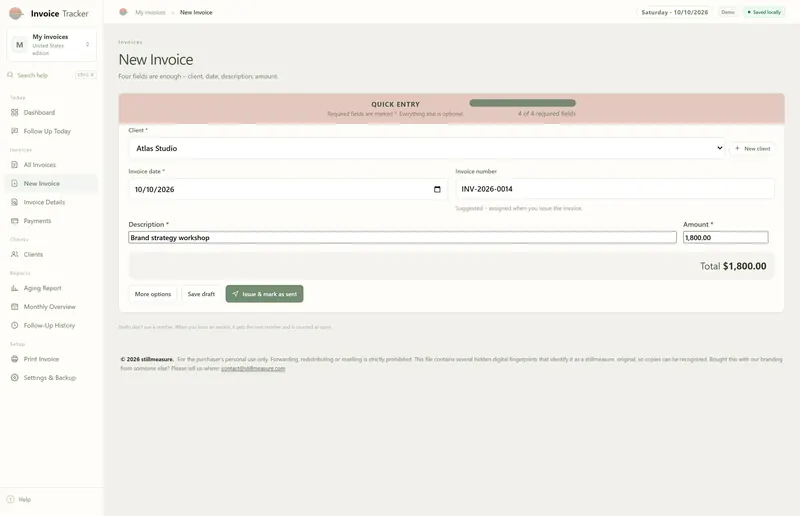Click the Invoice number field
The width and height of the screenshot is (800, 516).
[x=615, y=189]
